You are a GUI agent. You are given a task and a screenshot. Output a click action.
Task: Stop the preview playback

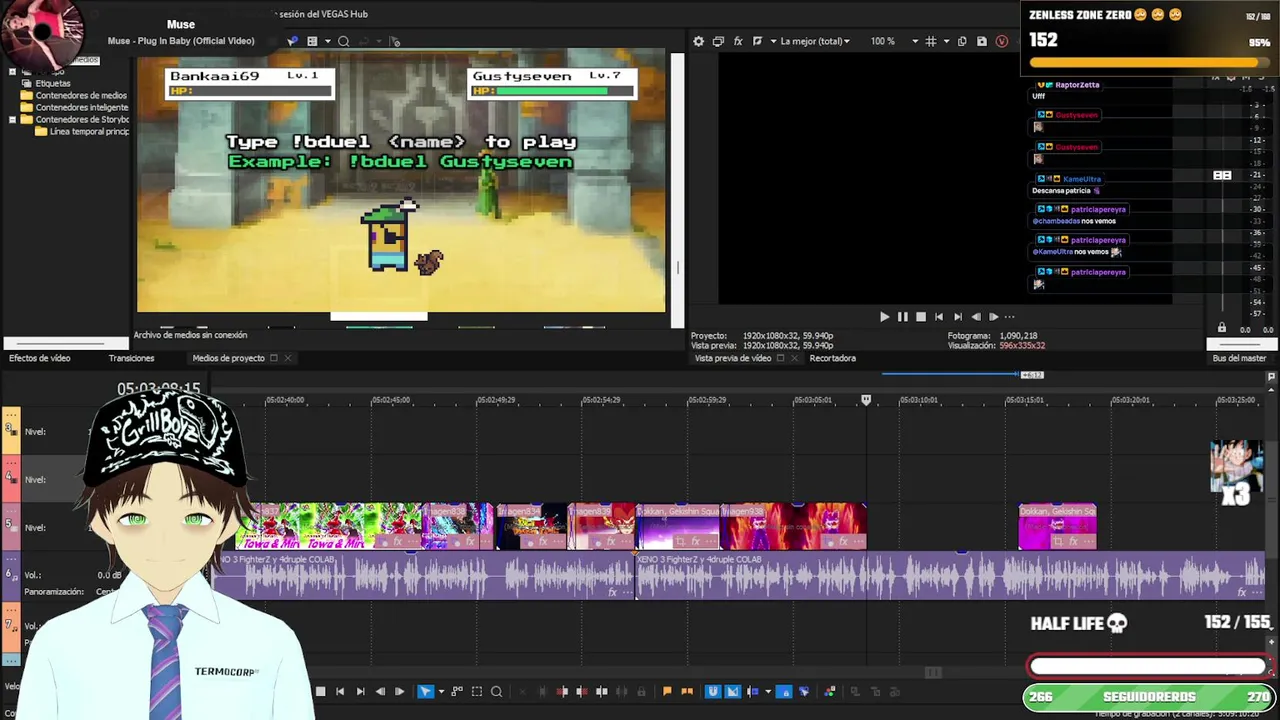coord(921,317)
